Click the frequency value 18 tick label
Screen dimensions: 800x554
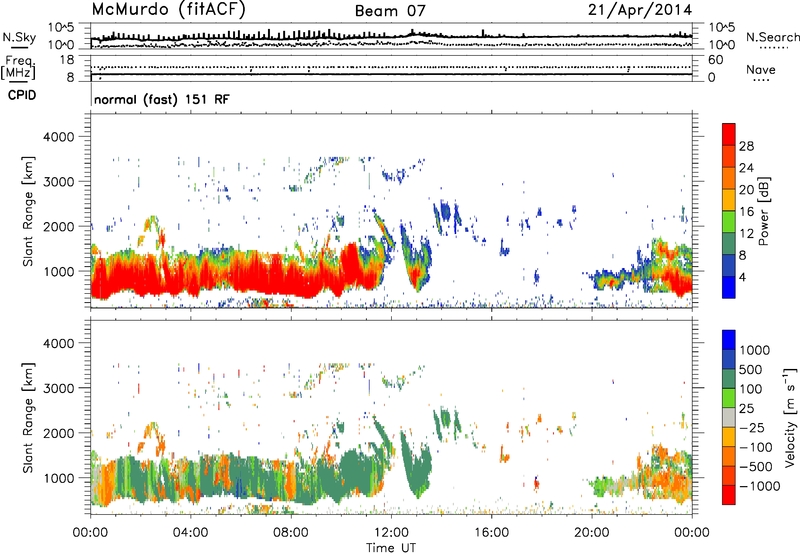coord(67,60)
